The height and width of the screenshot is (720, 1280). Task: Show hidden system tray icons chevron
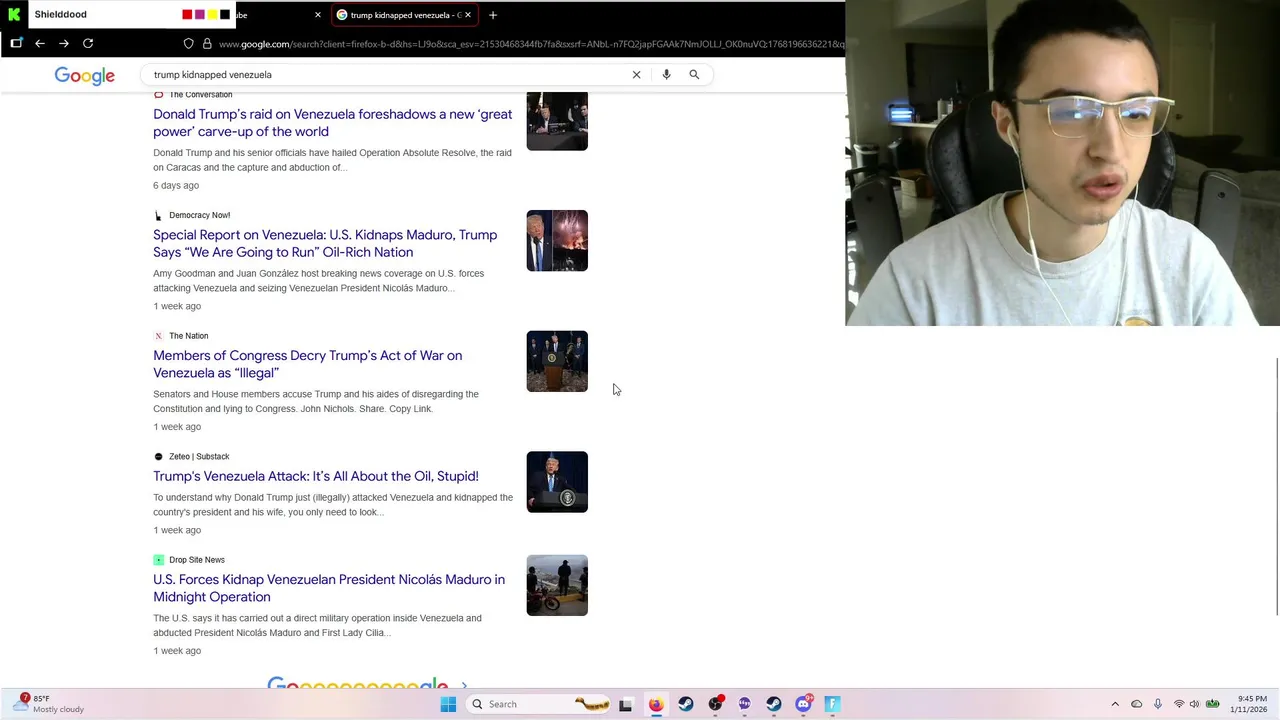pyautogui.click(x=1115, y=704)
